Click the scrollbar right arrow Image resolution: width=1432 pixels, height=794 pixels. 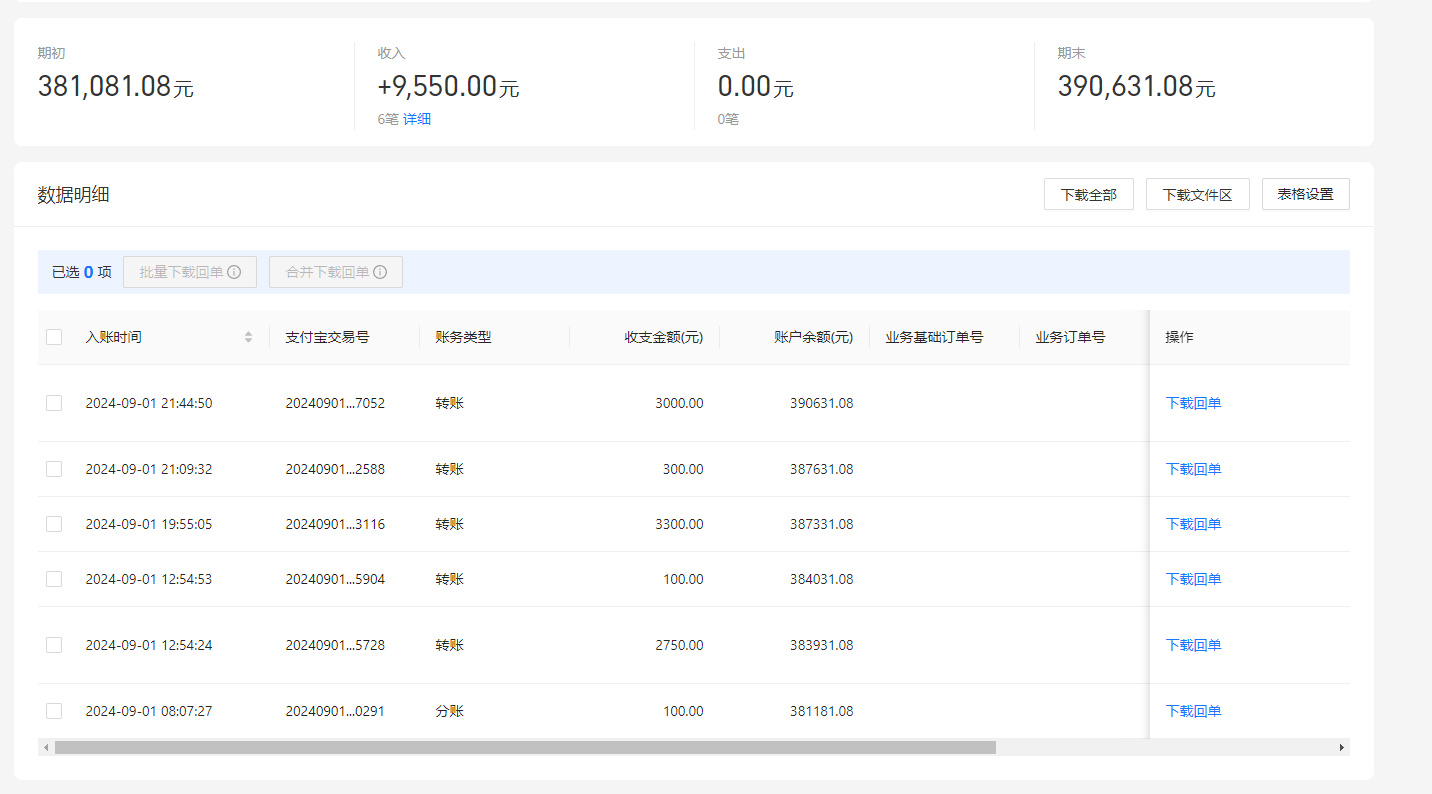pyautogui.click(x=1342, y=747)
